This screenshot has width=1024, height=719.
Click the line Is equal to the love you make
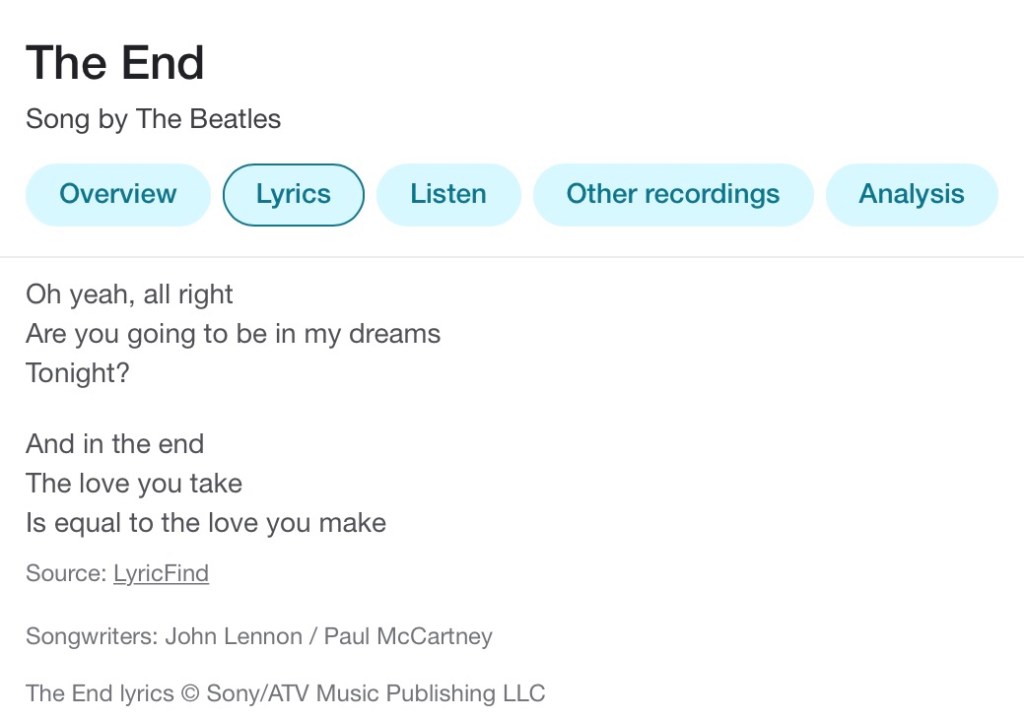206,523
